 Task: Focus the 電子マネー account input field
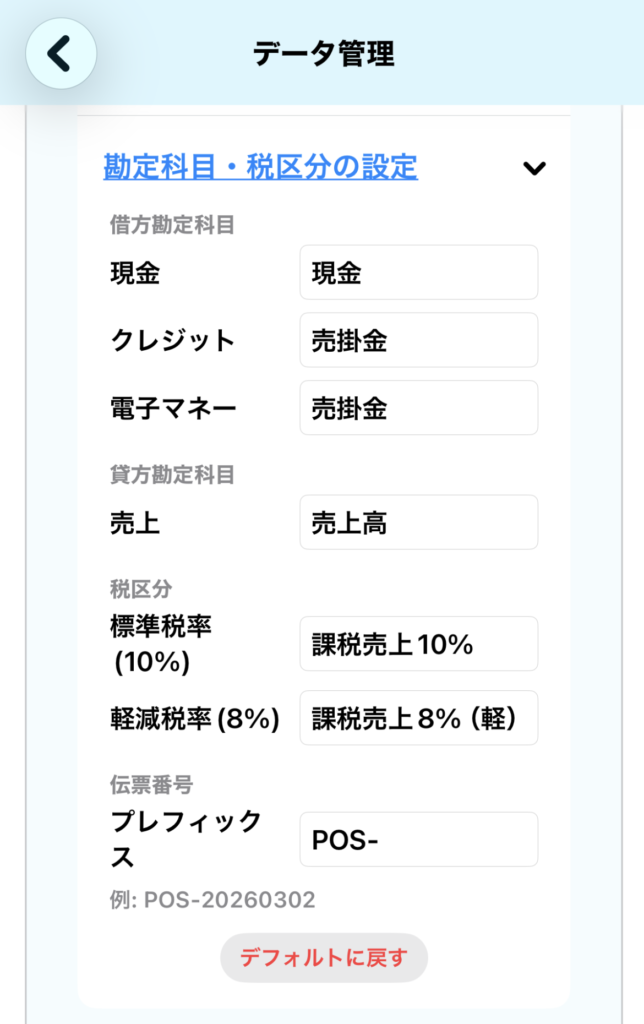tap(418, 408)
